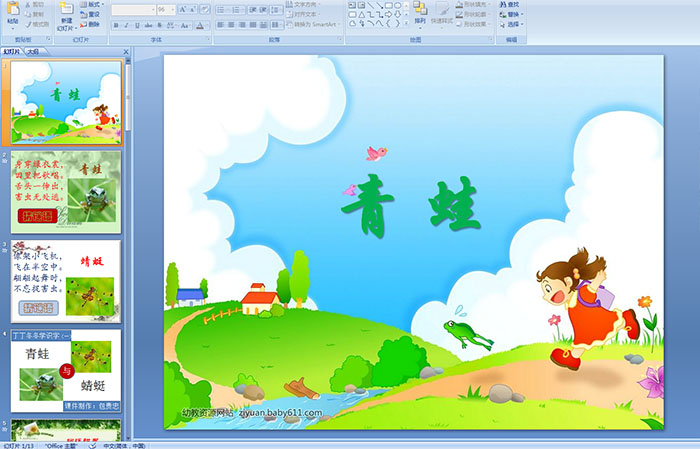Open the font size dropdown
Viewport: 700px width, 449px height.
tap(173, 9)
